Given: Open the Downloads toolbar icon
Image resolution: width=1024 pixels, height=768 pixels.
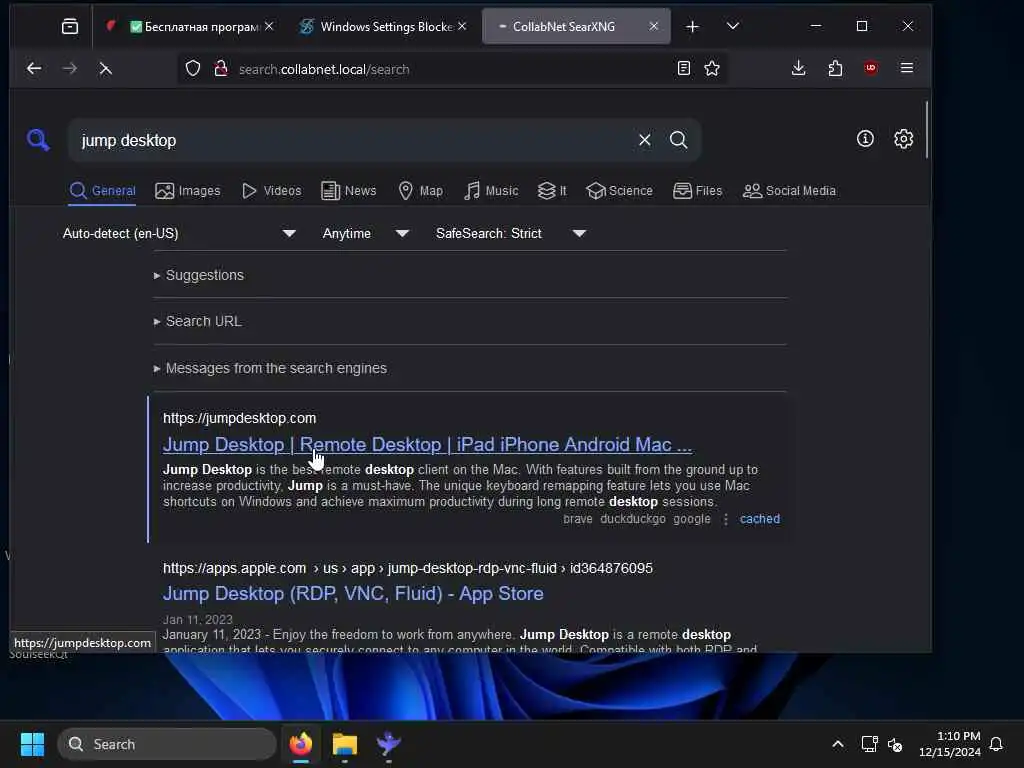Looking at the screenshot, I should pos(798,69).
